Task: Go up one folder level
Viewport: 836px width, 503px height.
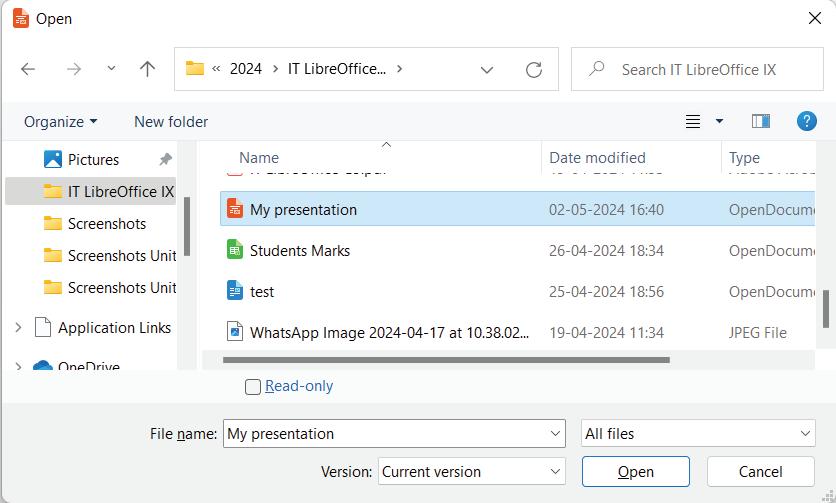Action: 148,69
